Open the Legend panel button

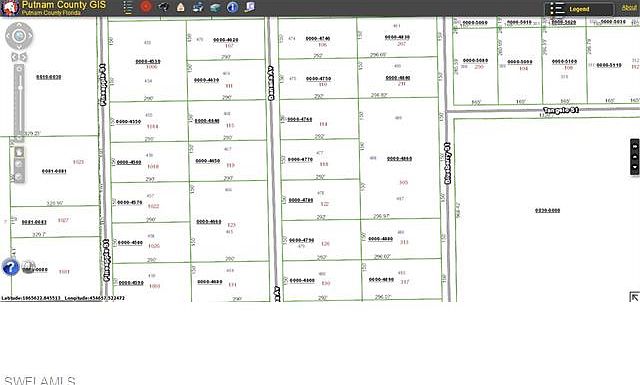point(579,9)
